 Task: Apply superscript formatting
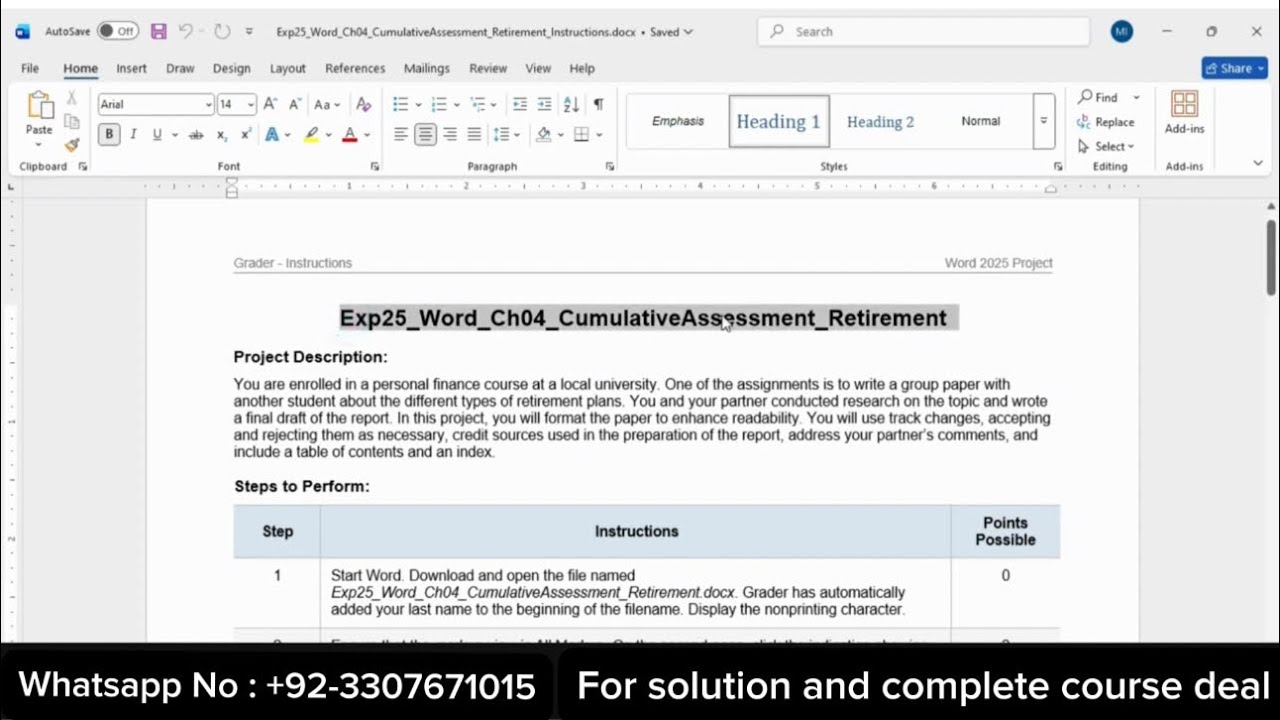[x=245, y=134]
